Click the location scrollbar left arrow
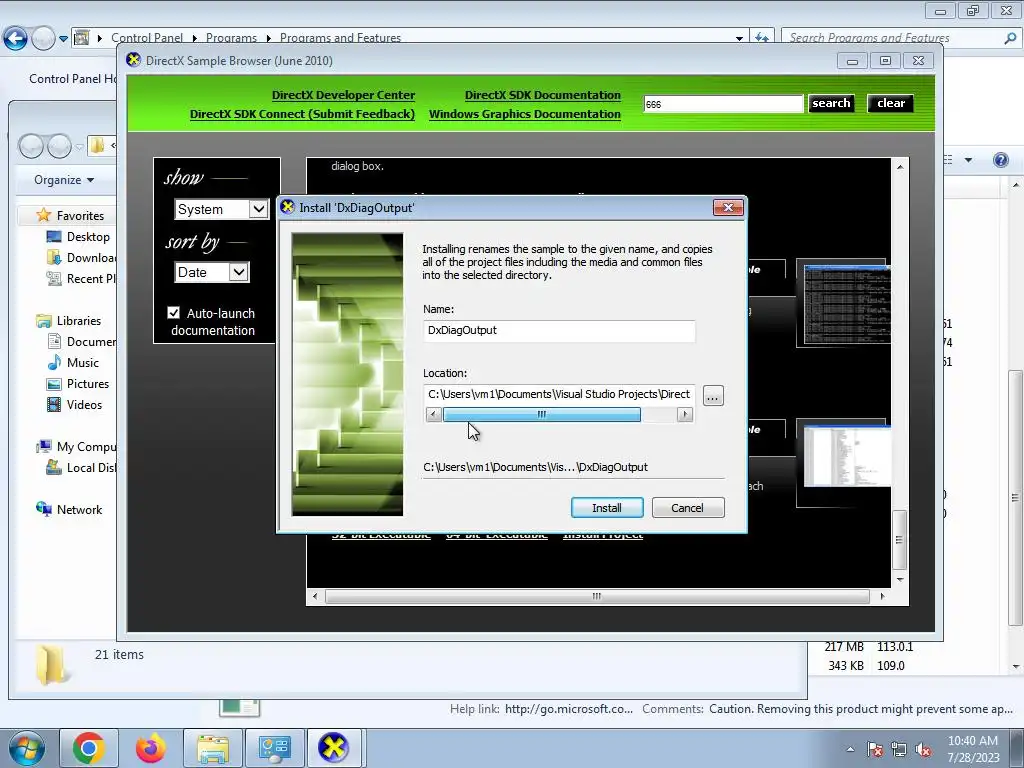This screenshot has width=1024, height=768. coord(433,415)
